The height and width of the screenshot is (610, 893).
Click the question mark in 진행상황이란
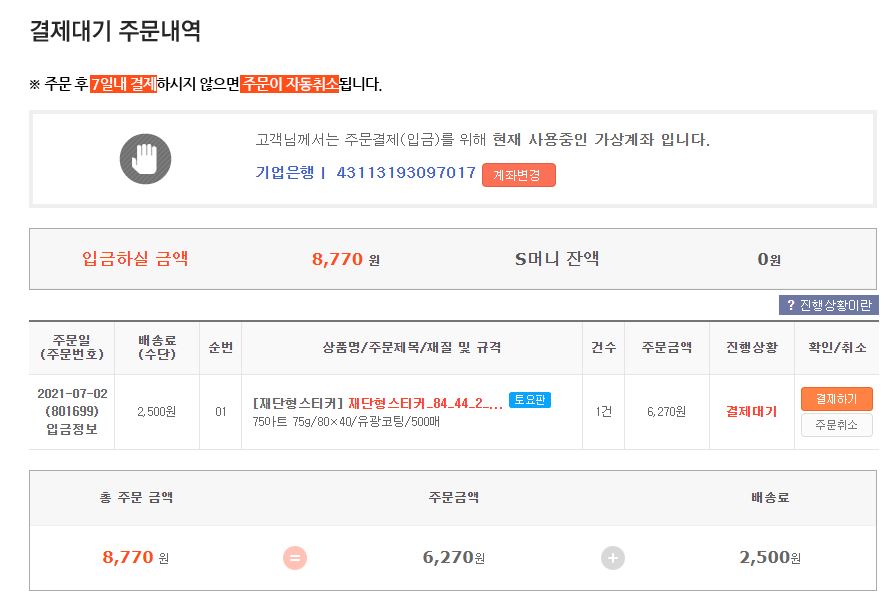(790, 306)
